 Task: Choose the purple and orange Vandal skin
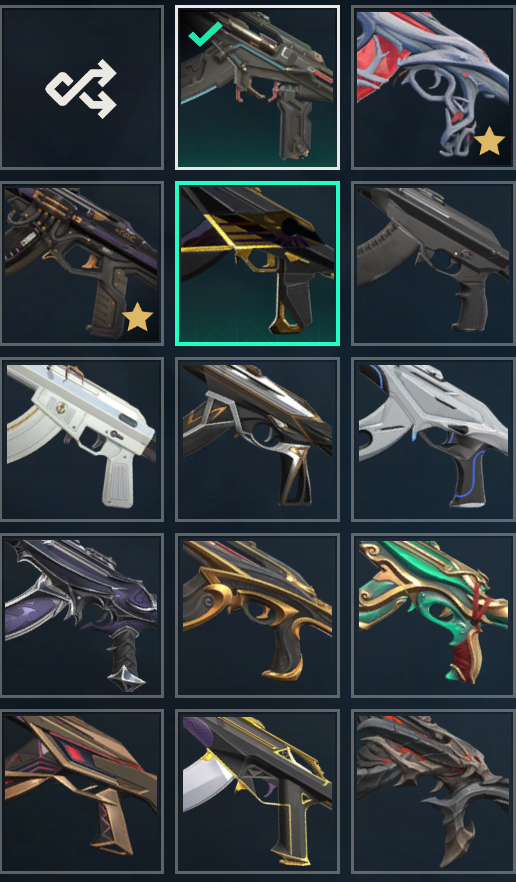(x=82, y=263)
